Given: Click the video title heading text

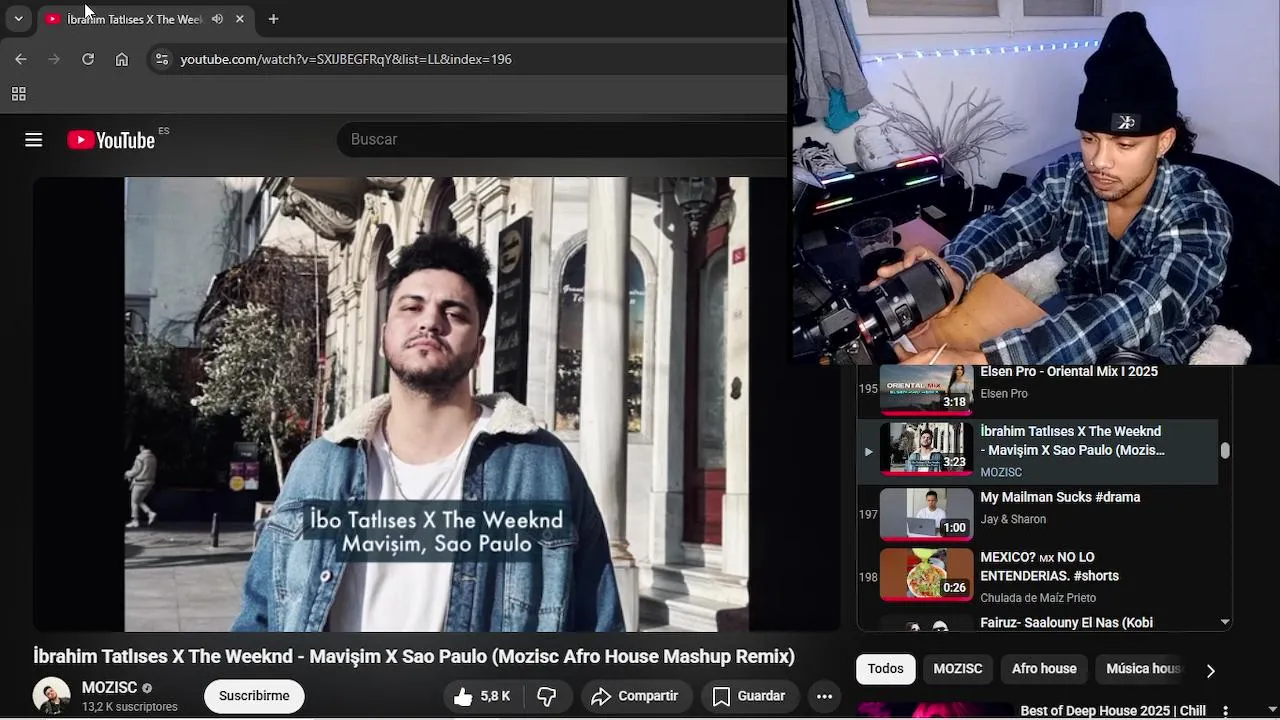Looking at the screenshot, I should click(414, 657).
